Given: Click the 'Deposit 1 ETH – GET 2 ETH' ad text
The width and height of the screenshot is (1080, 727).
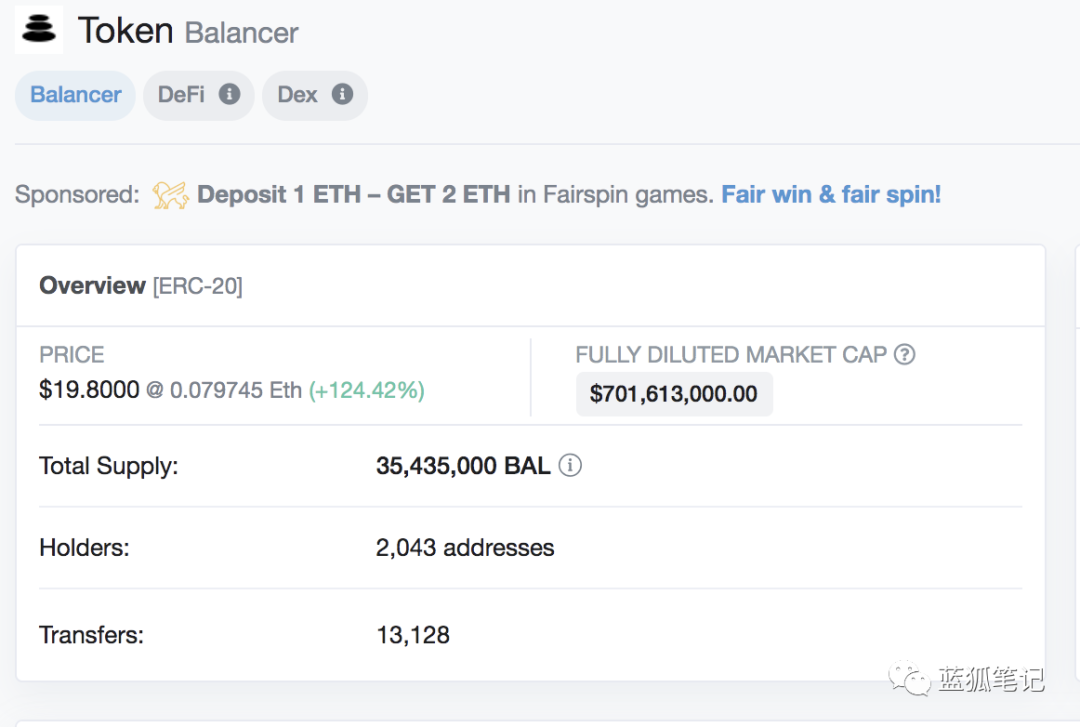Looking at the screenshot, I should pos(353,194).
